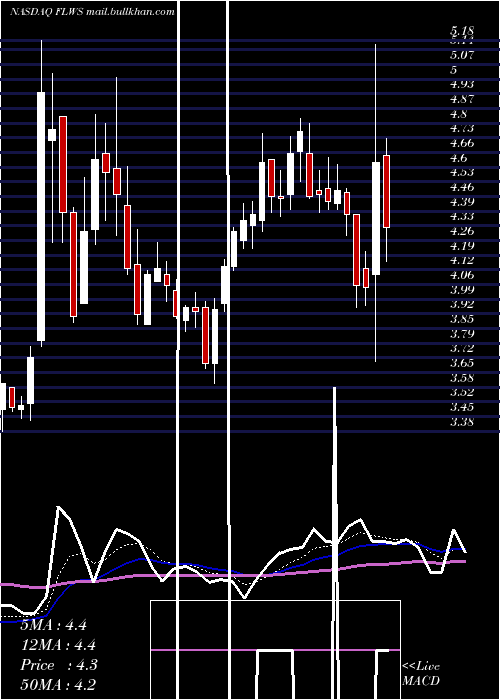Select the 4.33 price axis label
This screenshot has height=700, width=500.
(x=462, y=217)
